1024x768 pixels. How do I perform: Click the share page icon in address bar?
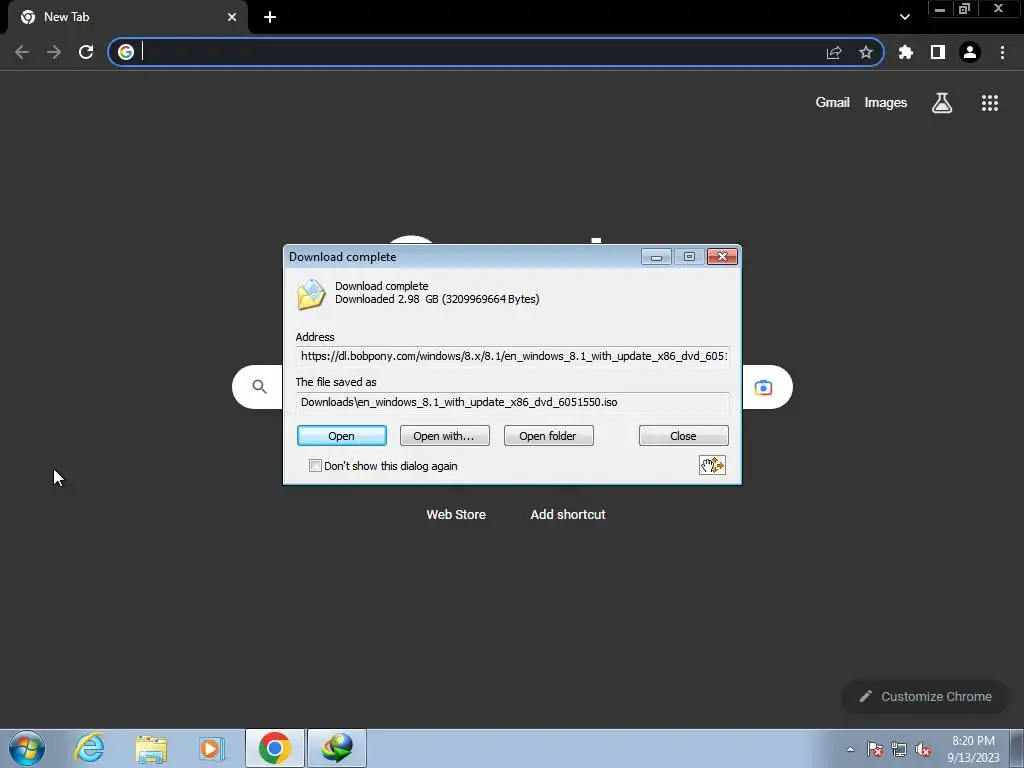pyautogui.click(x=834, y=52)
